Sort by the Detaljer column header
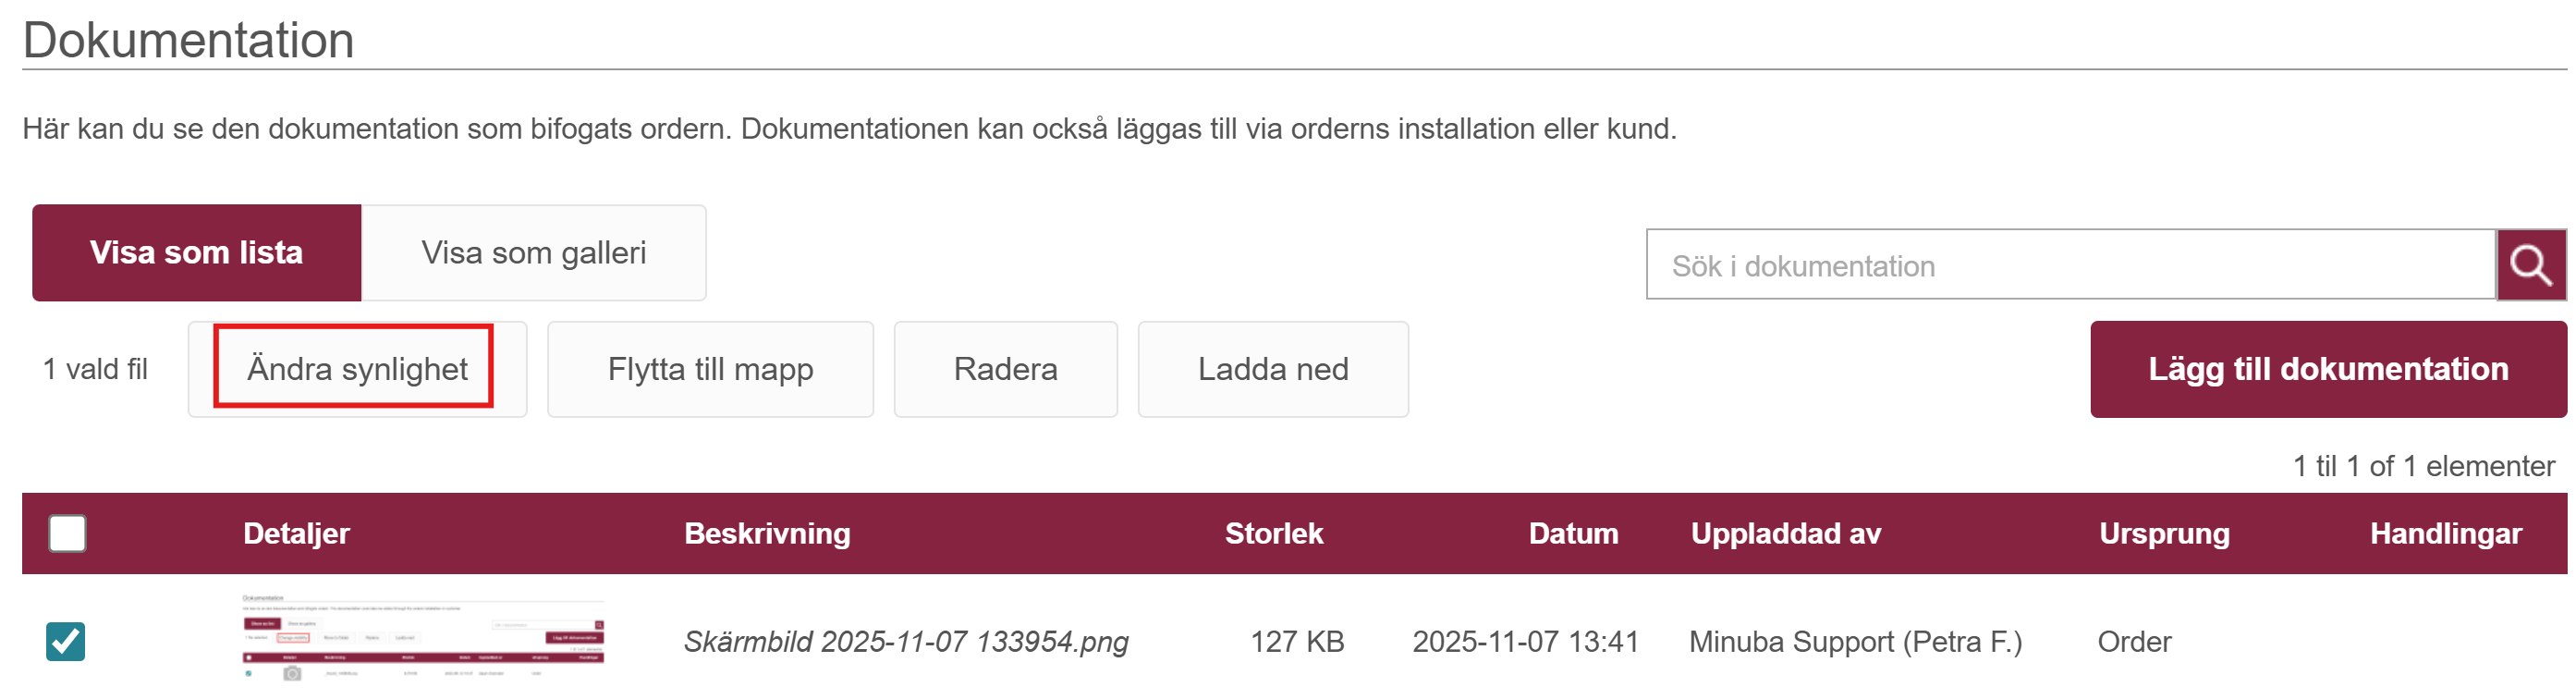 click(x=296, y=533)
